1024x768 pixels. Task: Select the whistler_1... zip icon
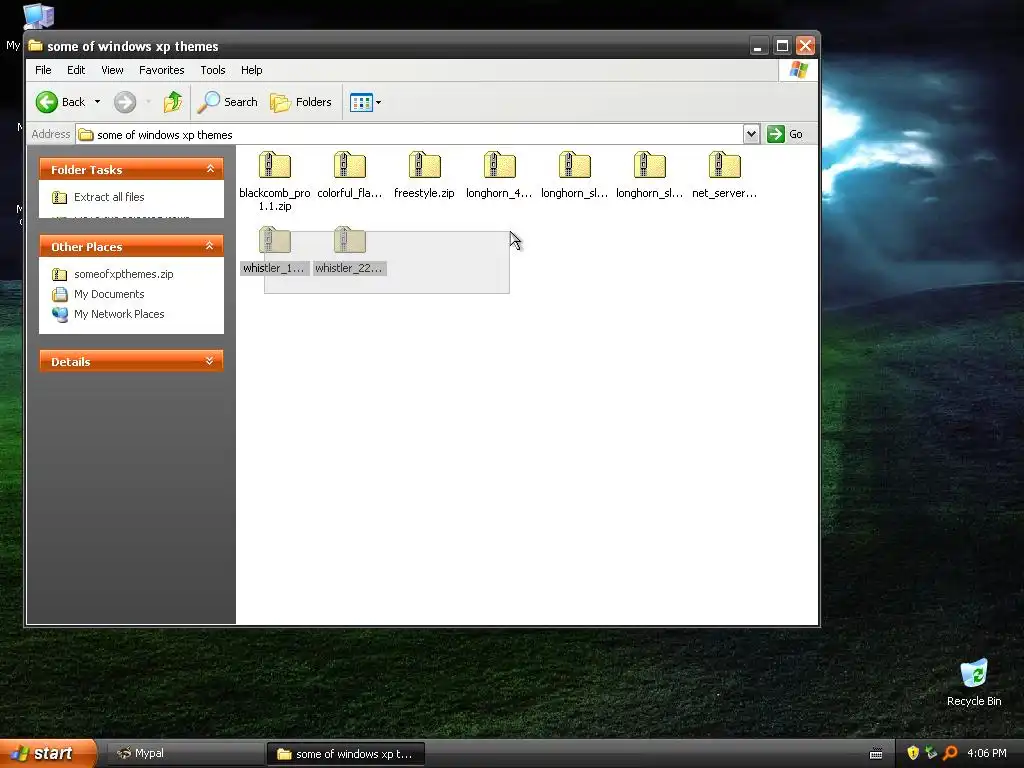274,240
